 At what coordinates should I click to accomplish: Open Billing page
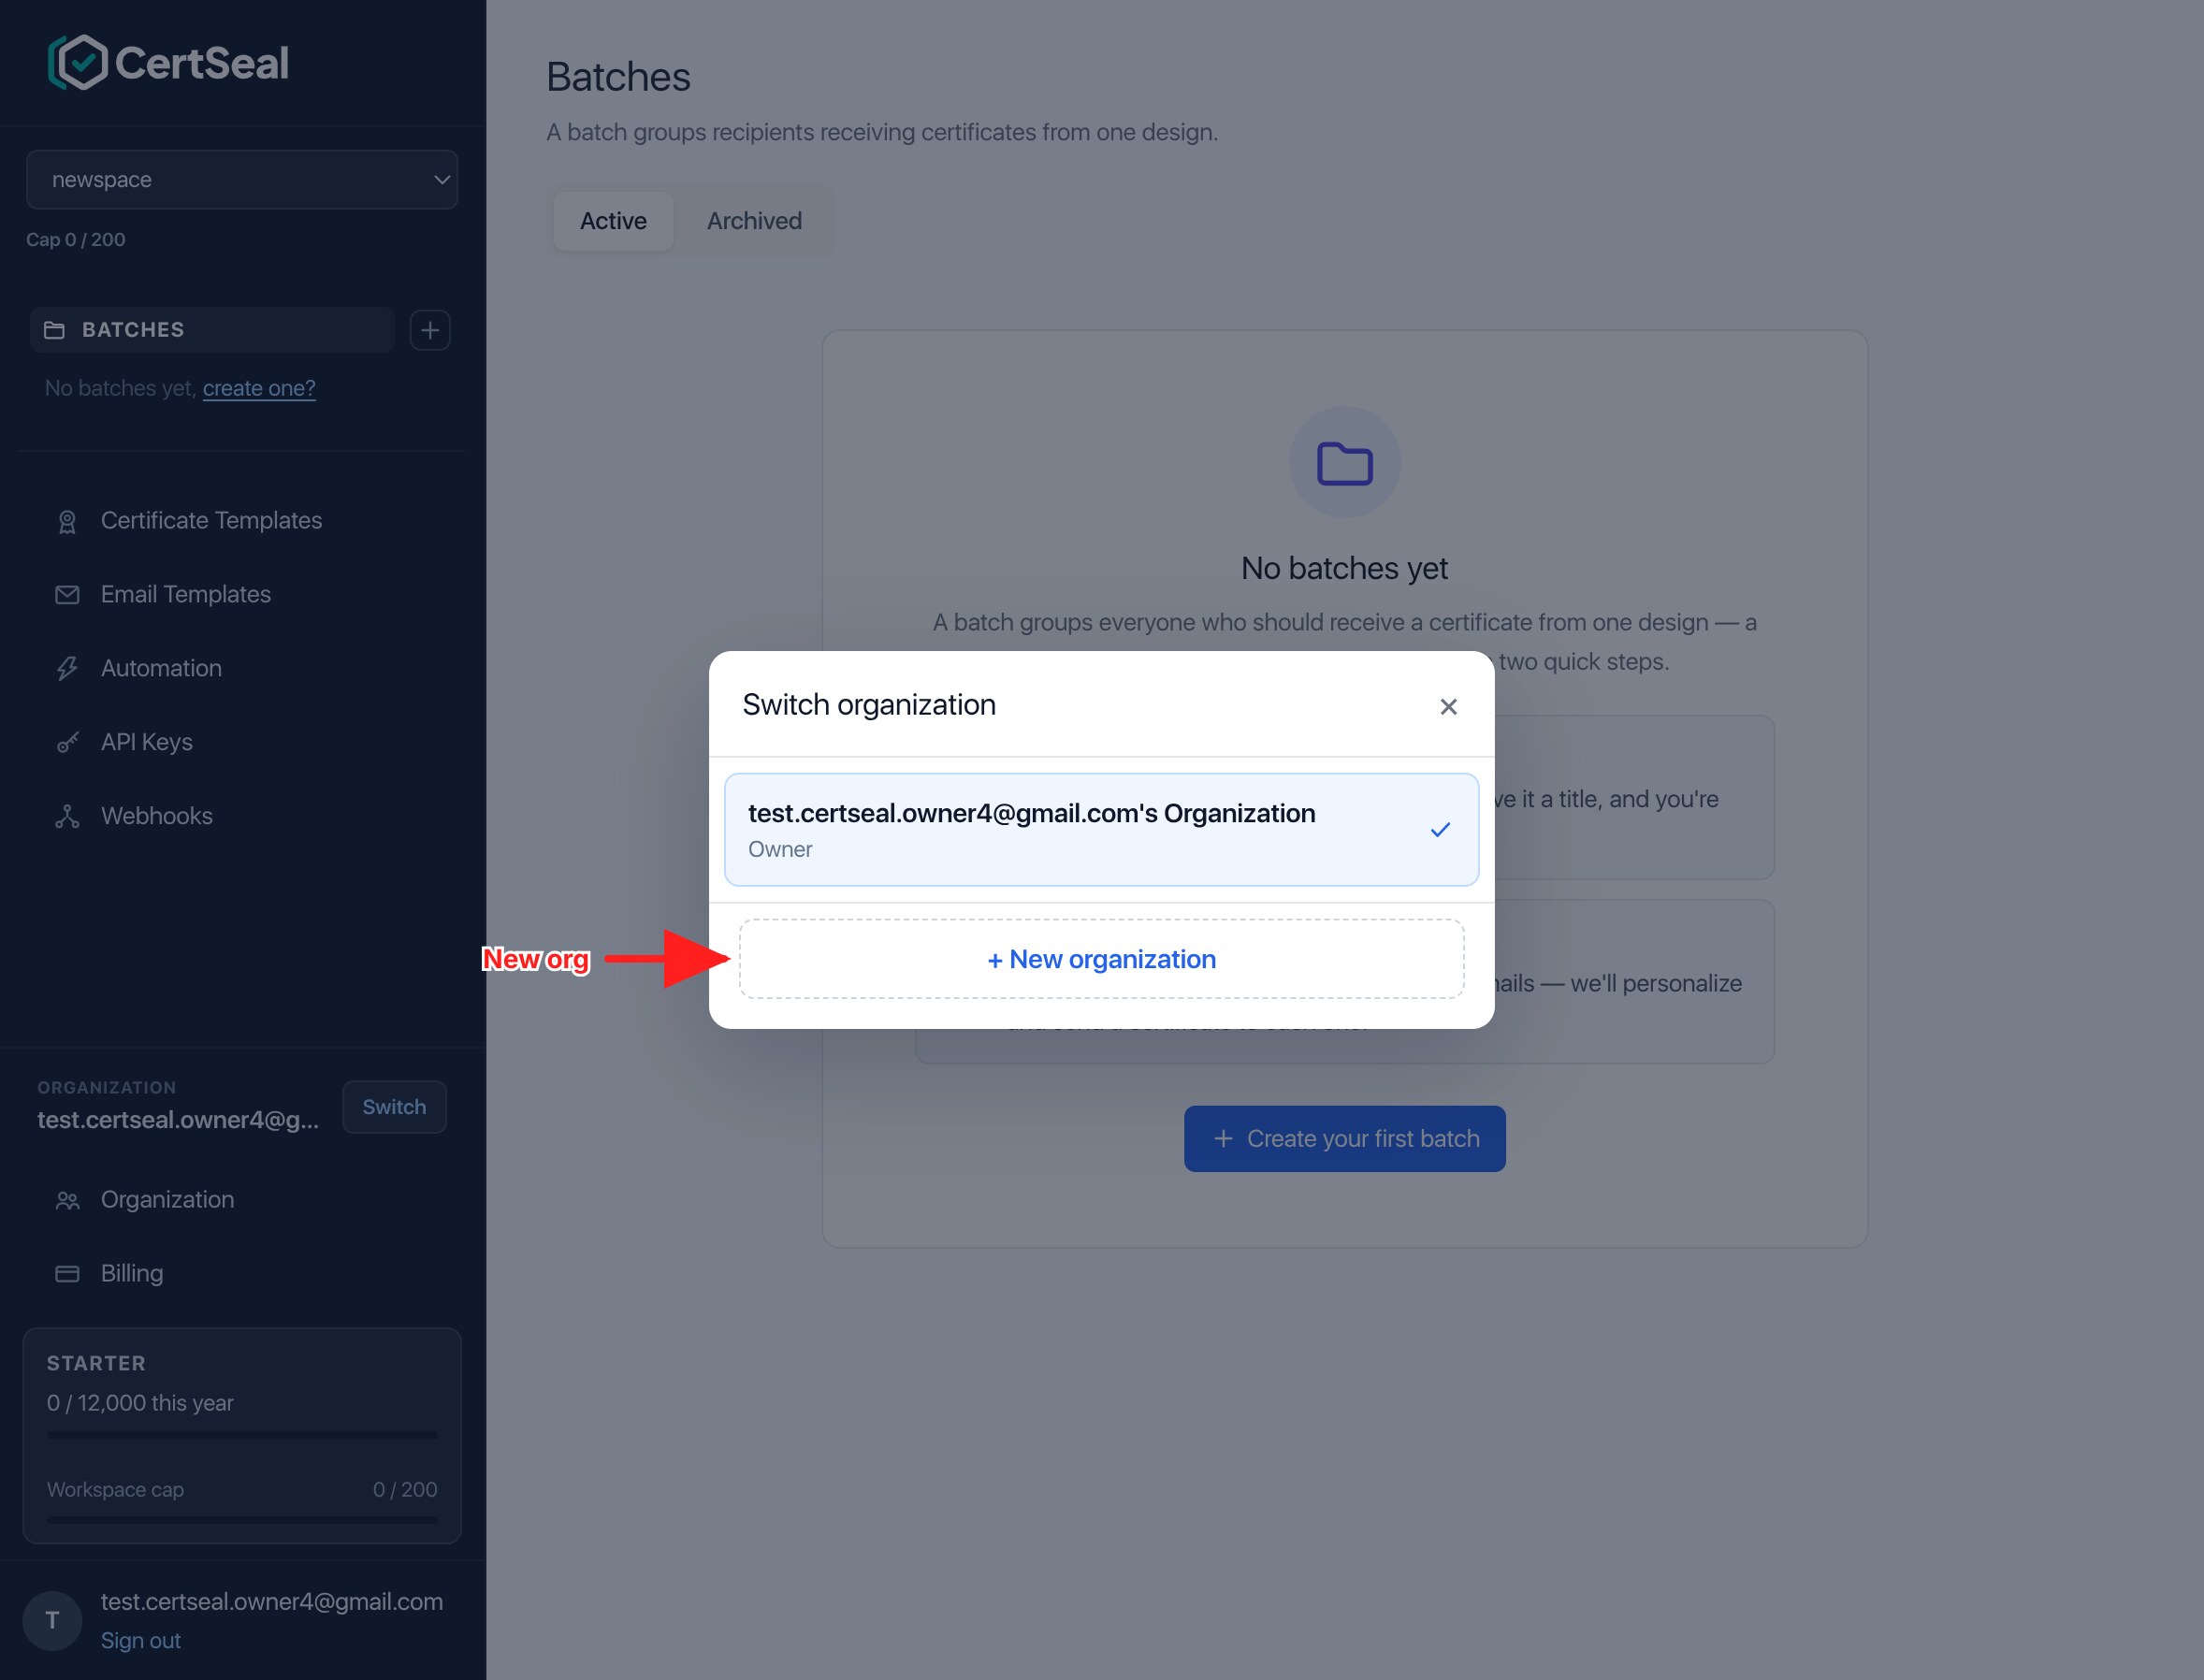(x=132, y=1273)
